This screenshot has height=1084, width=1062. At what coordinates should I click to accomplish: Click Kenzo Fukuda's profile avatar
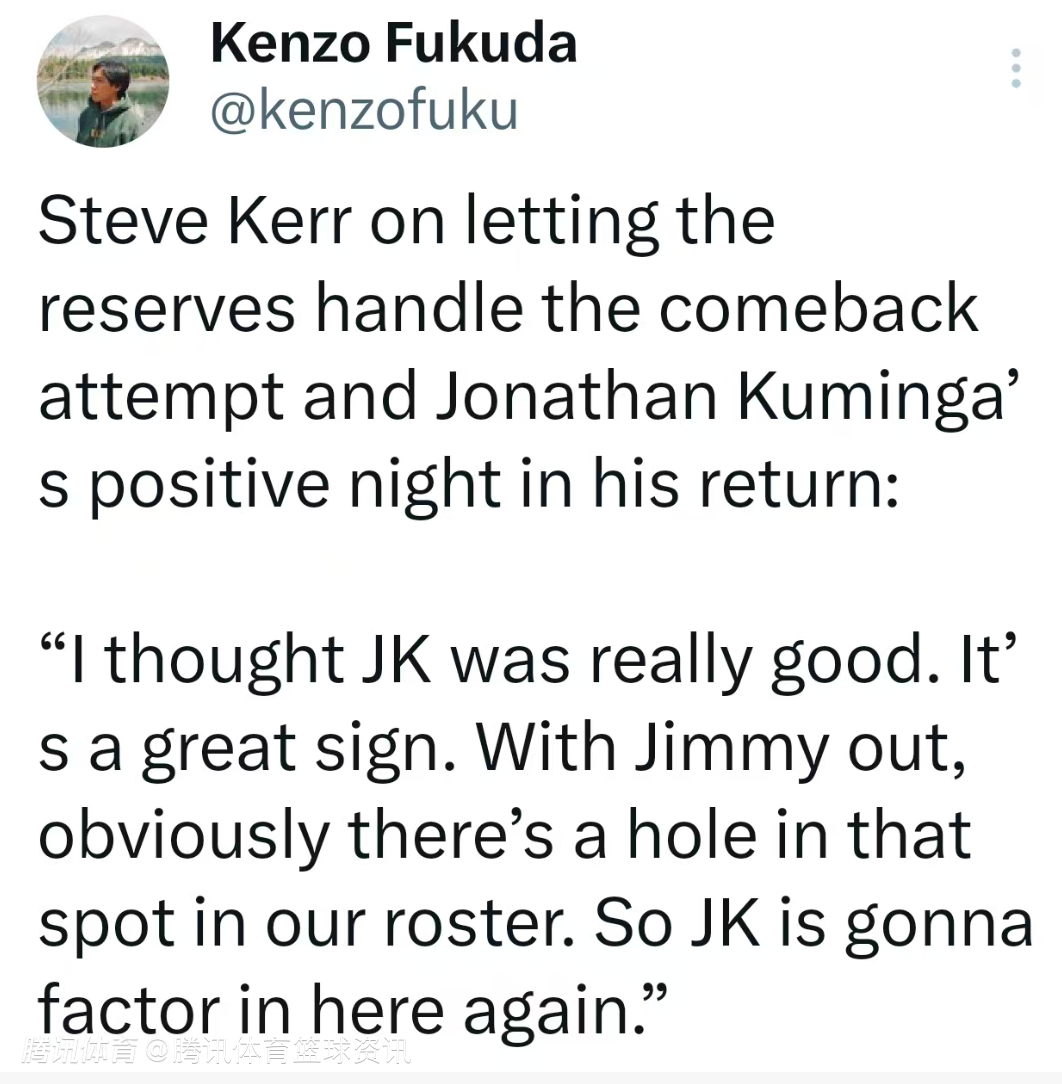tap(103, 82)
